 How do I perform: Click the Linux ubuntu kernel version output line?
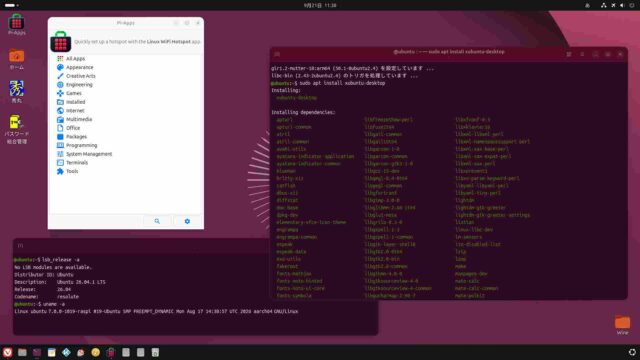click(156, 311)
